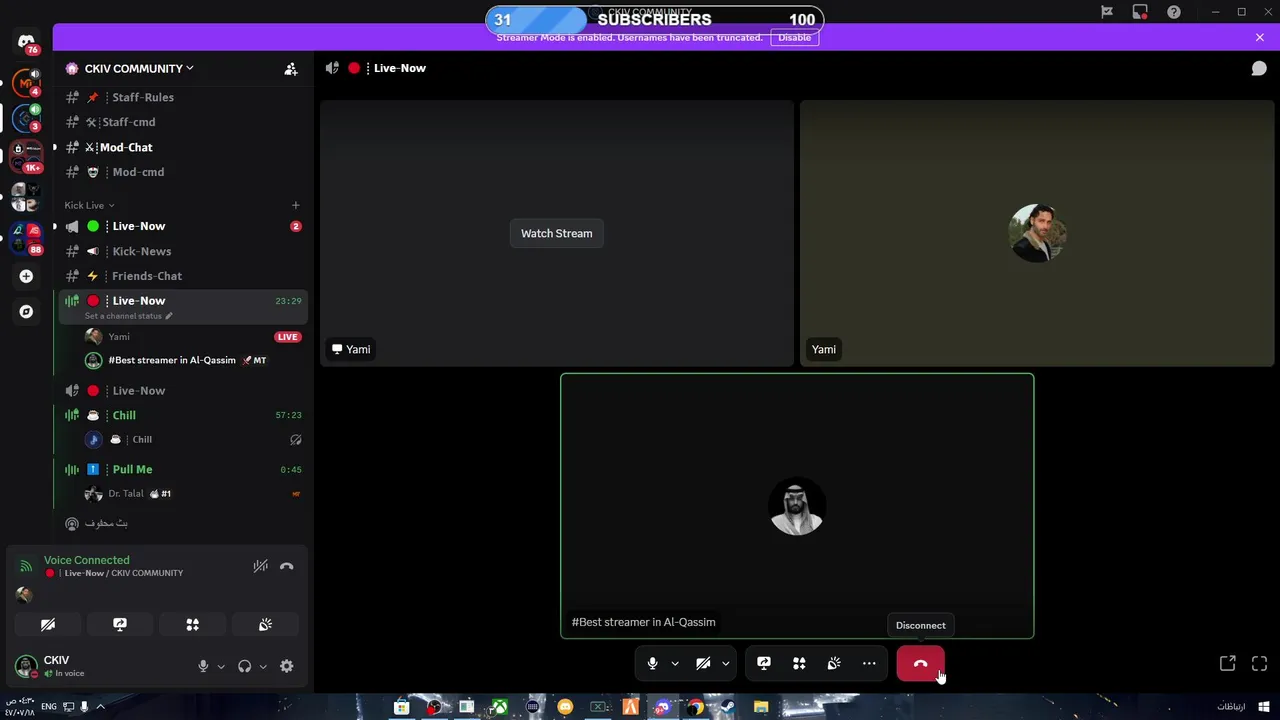Open User Settings gear icon

click(287, 666)
